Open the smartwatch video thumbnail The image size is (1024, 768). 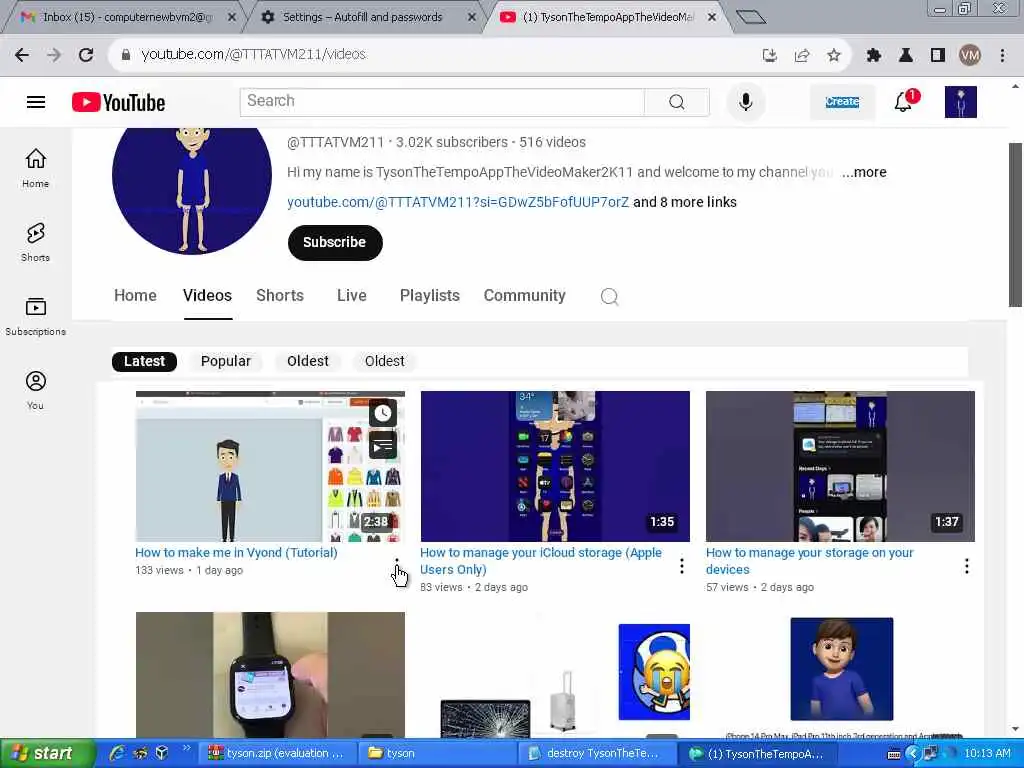tap(270, 675)
